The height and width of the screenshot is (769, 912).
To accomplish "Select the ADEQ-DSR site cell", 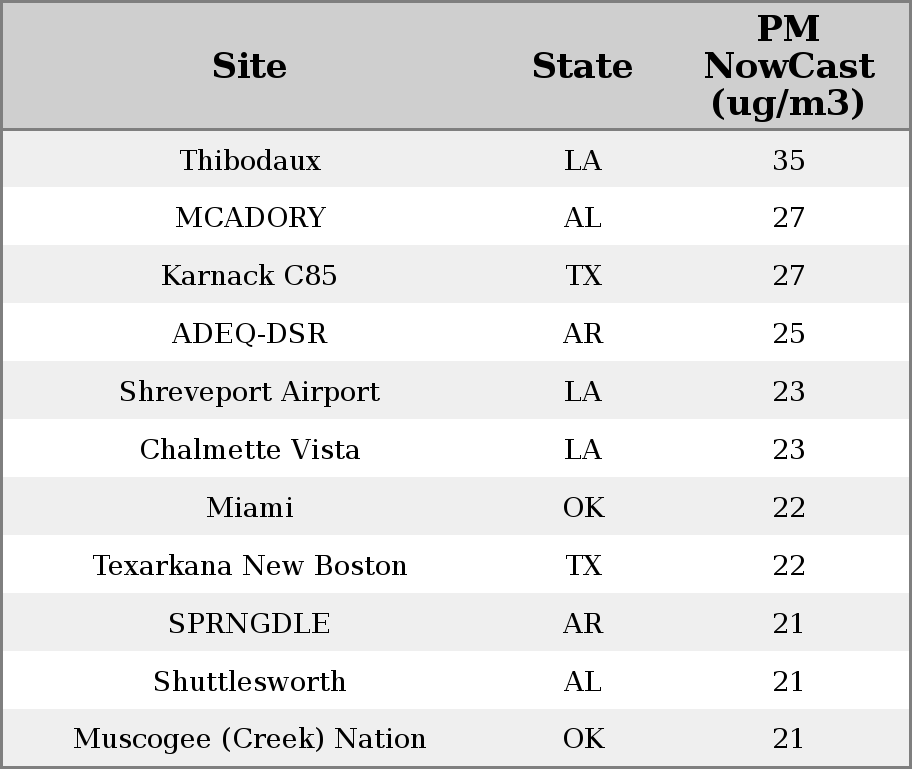I will [x=250, y=334].
